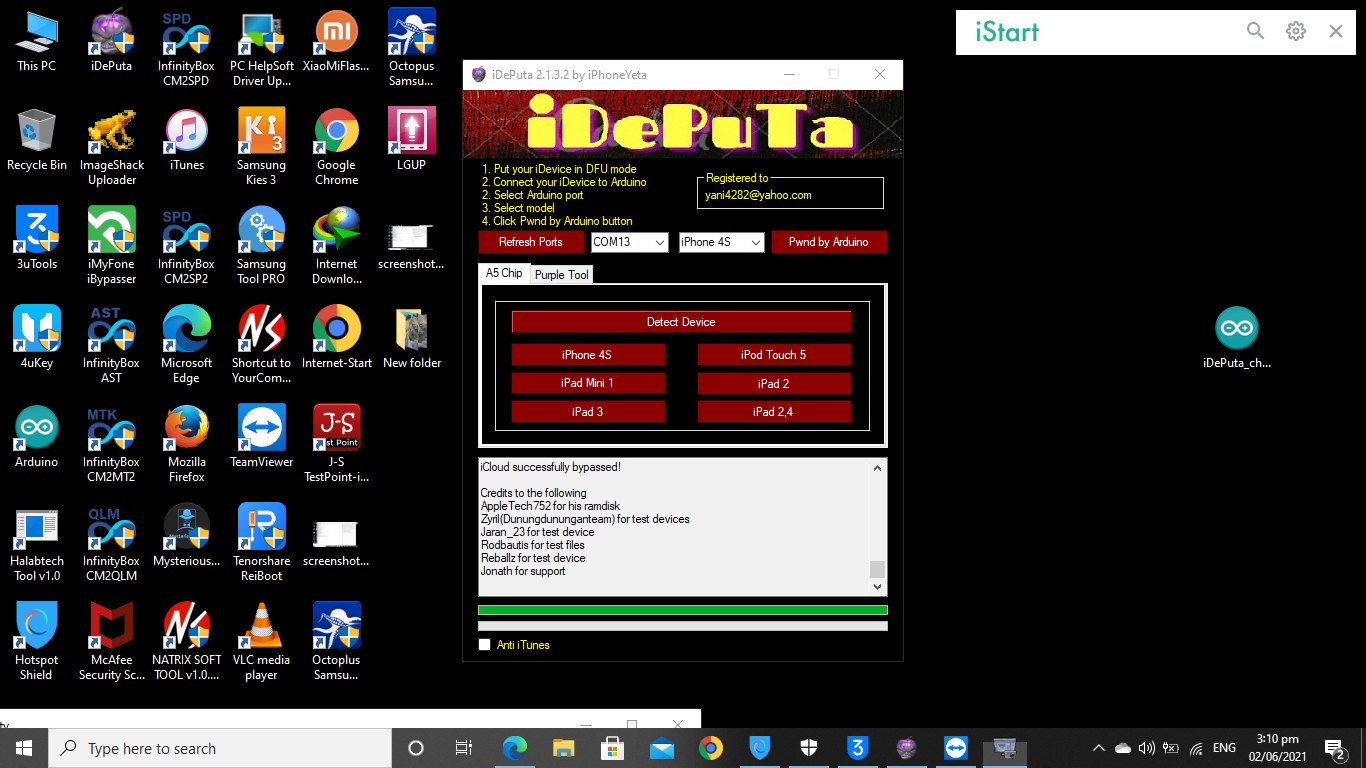Click the taskbar search box

click(220, 748)
